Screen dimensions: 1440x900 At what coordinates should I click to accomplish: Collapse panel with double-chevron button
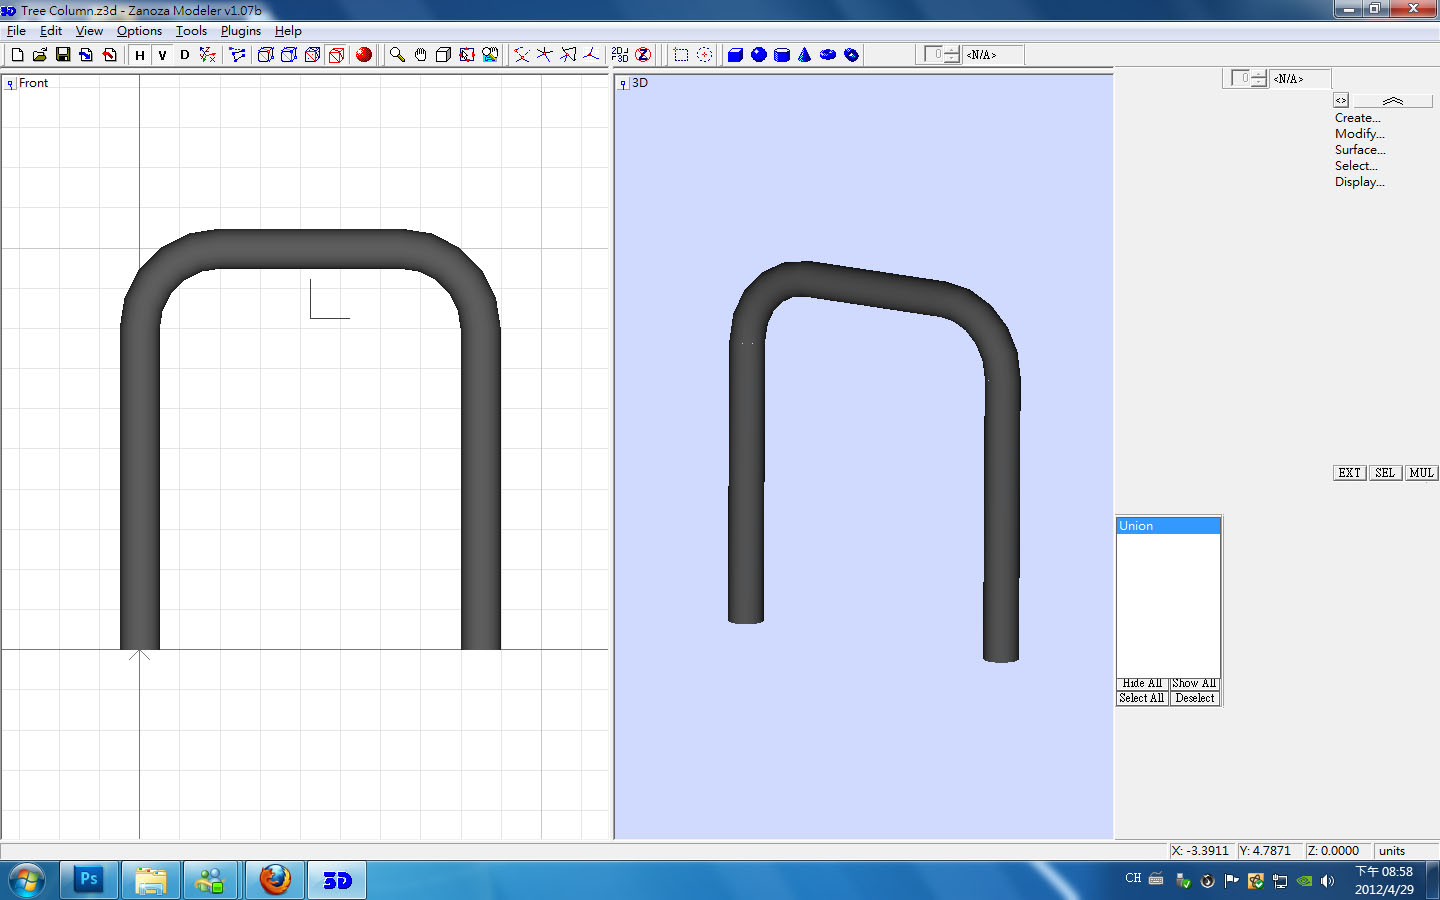click(1392, 101)
